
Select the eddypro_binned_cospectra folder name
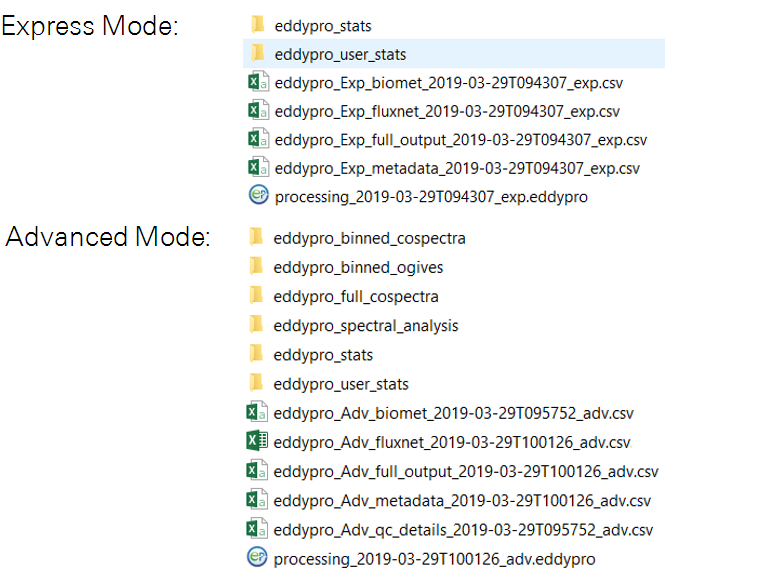pyautogui.click(x=369, y=239)
